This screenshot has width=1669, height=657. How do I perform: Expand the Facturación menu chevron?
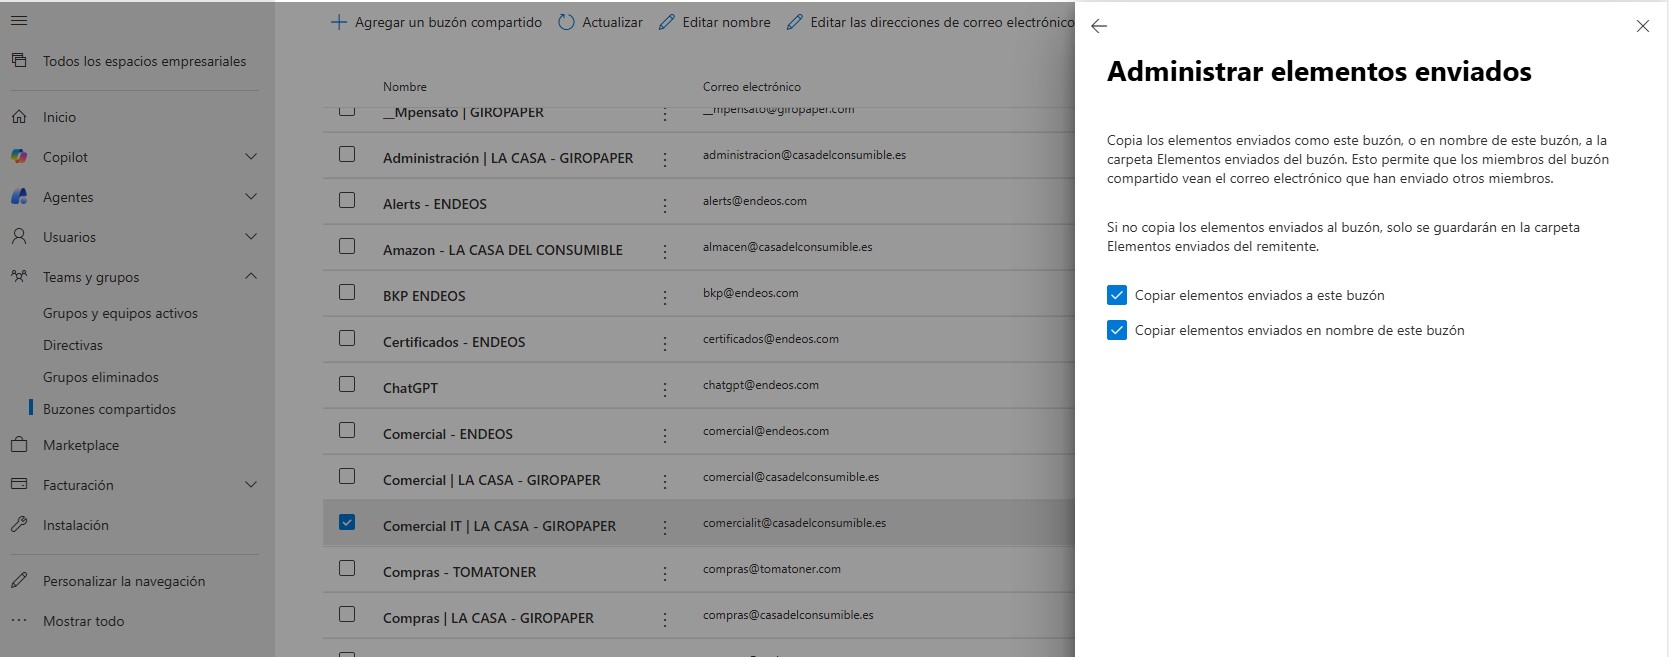point(251,485)
